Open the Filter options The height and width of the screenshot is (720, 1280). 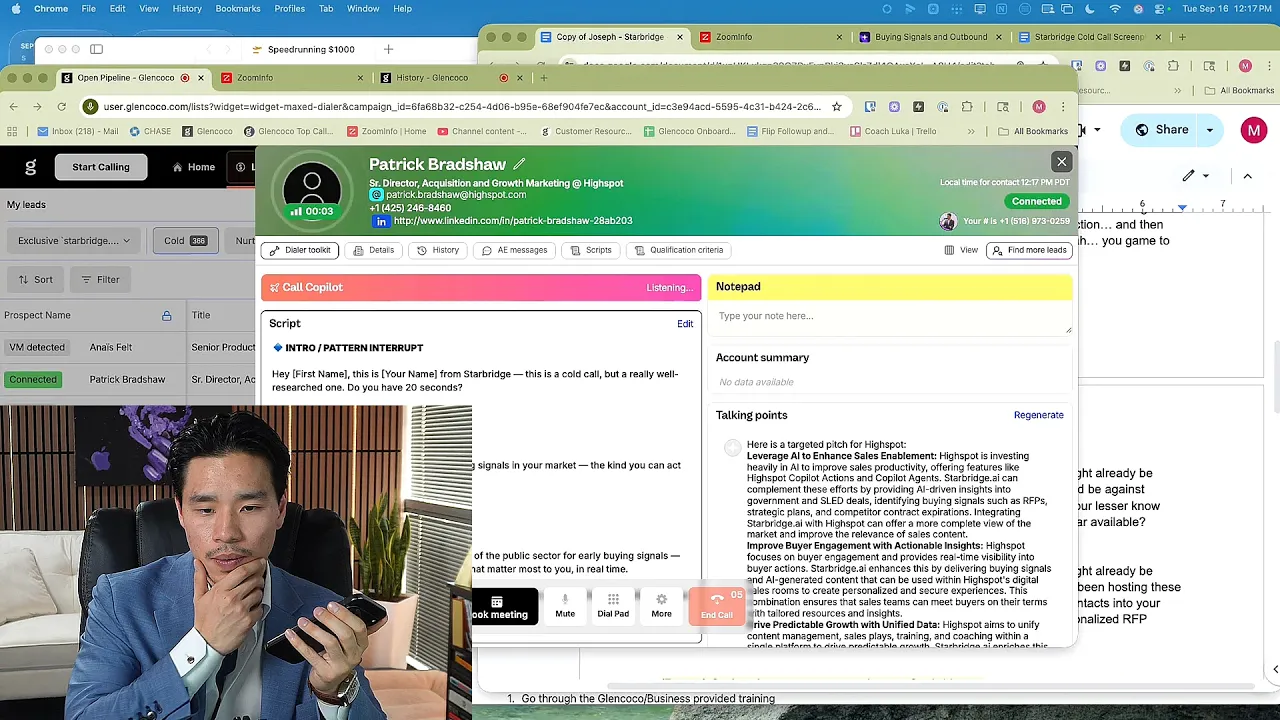(100, 280)
